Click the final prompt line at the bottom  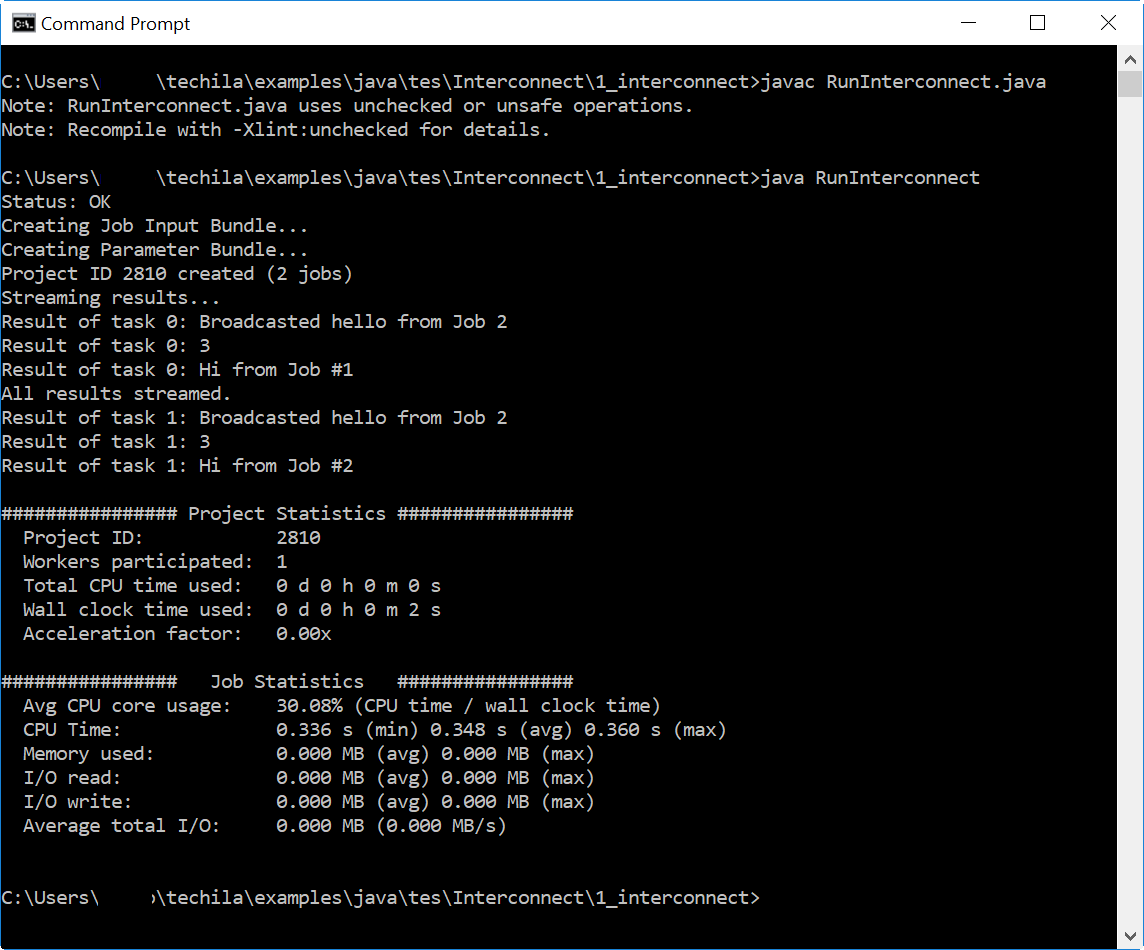[380, 898]
